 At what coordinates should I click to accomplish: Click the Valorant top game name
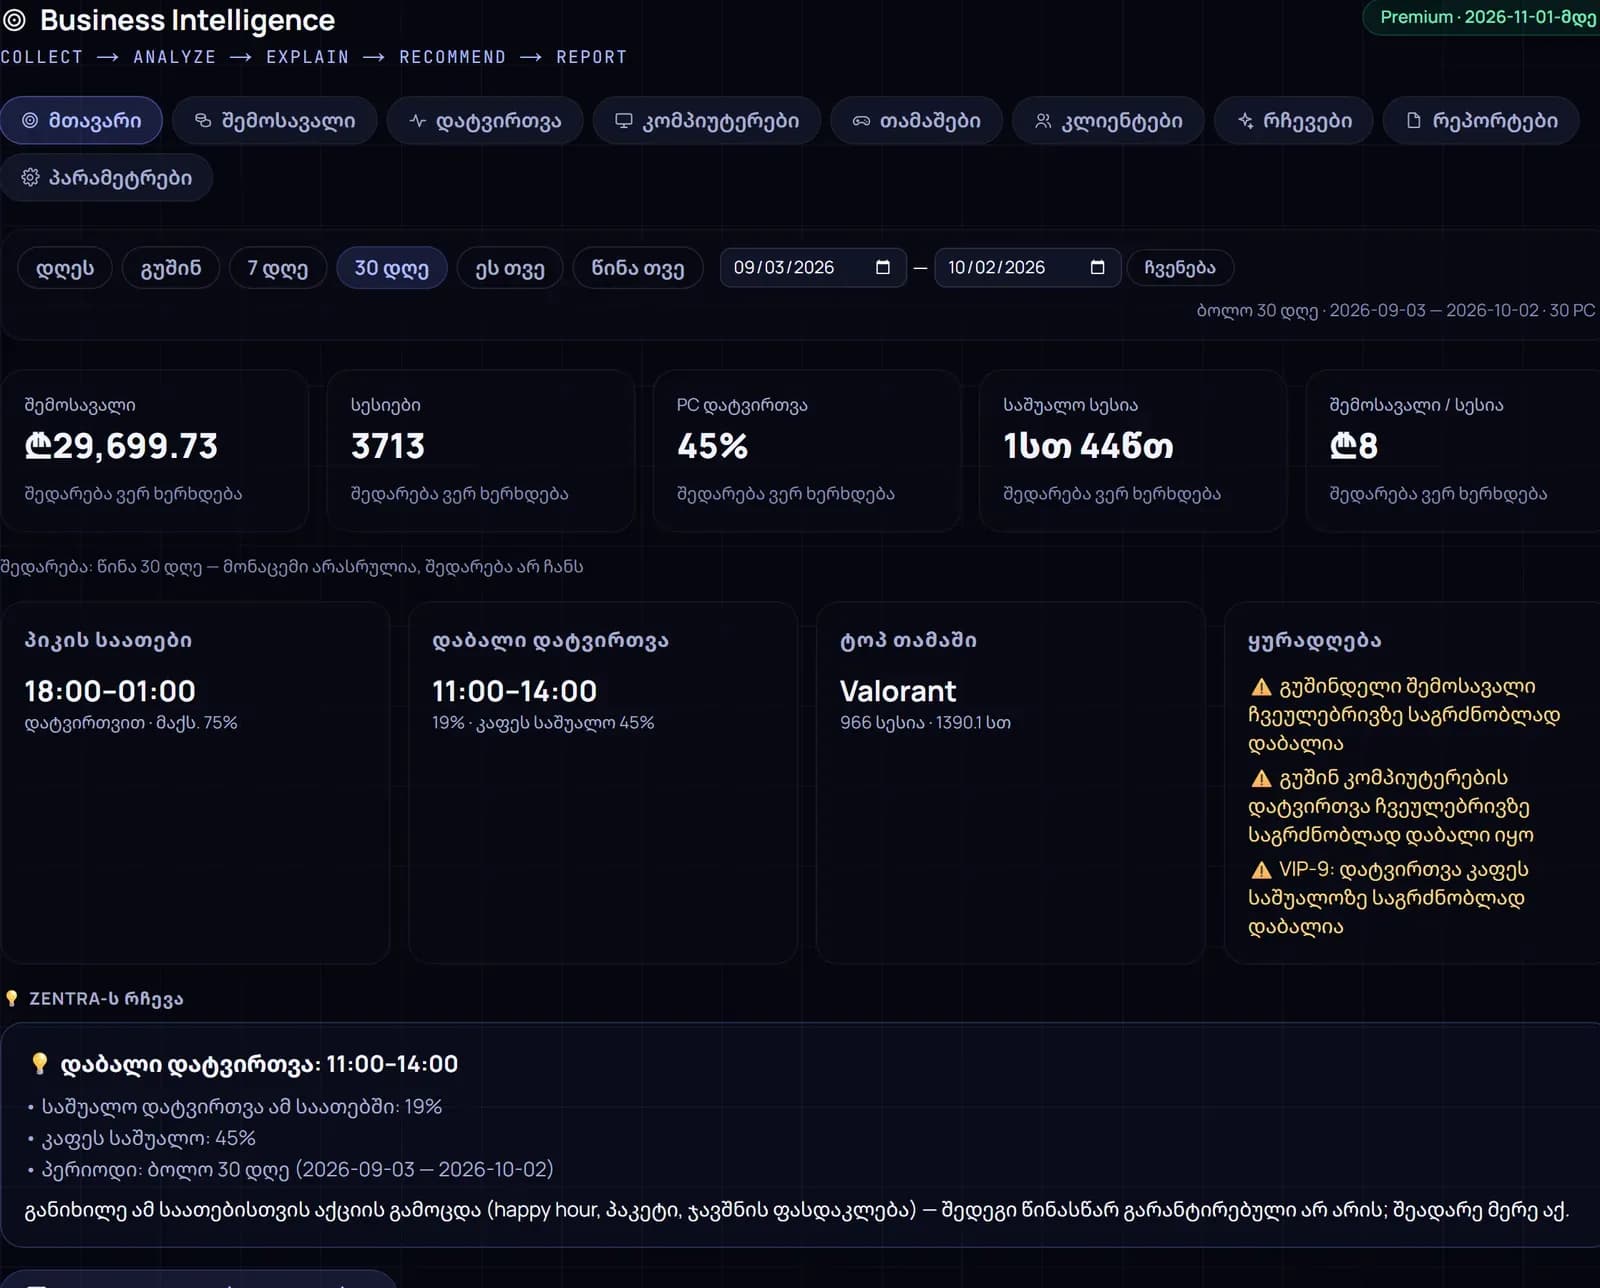[x=898, y=691]
